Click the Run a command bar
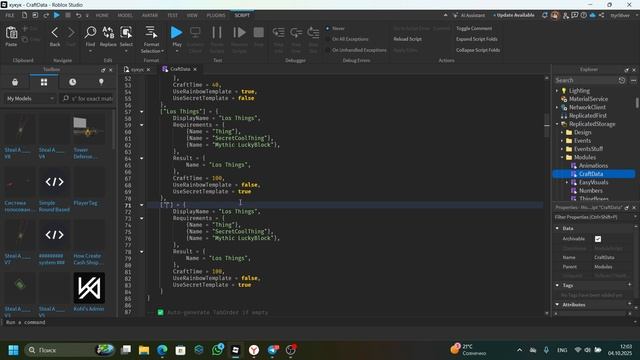 pos(318,322)
